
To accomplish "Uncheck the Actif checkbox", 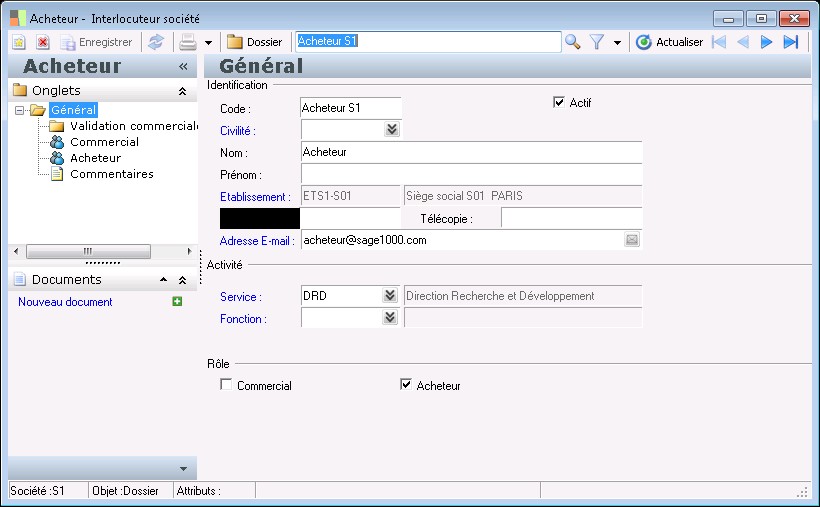I will click(559, 102).
